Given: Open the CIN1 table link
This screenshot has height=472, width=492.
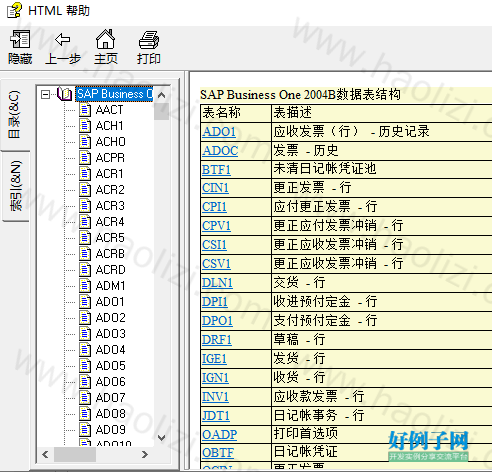Looking at the screenshot, I should tap(215, 188).
